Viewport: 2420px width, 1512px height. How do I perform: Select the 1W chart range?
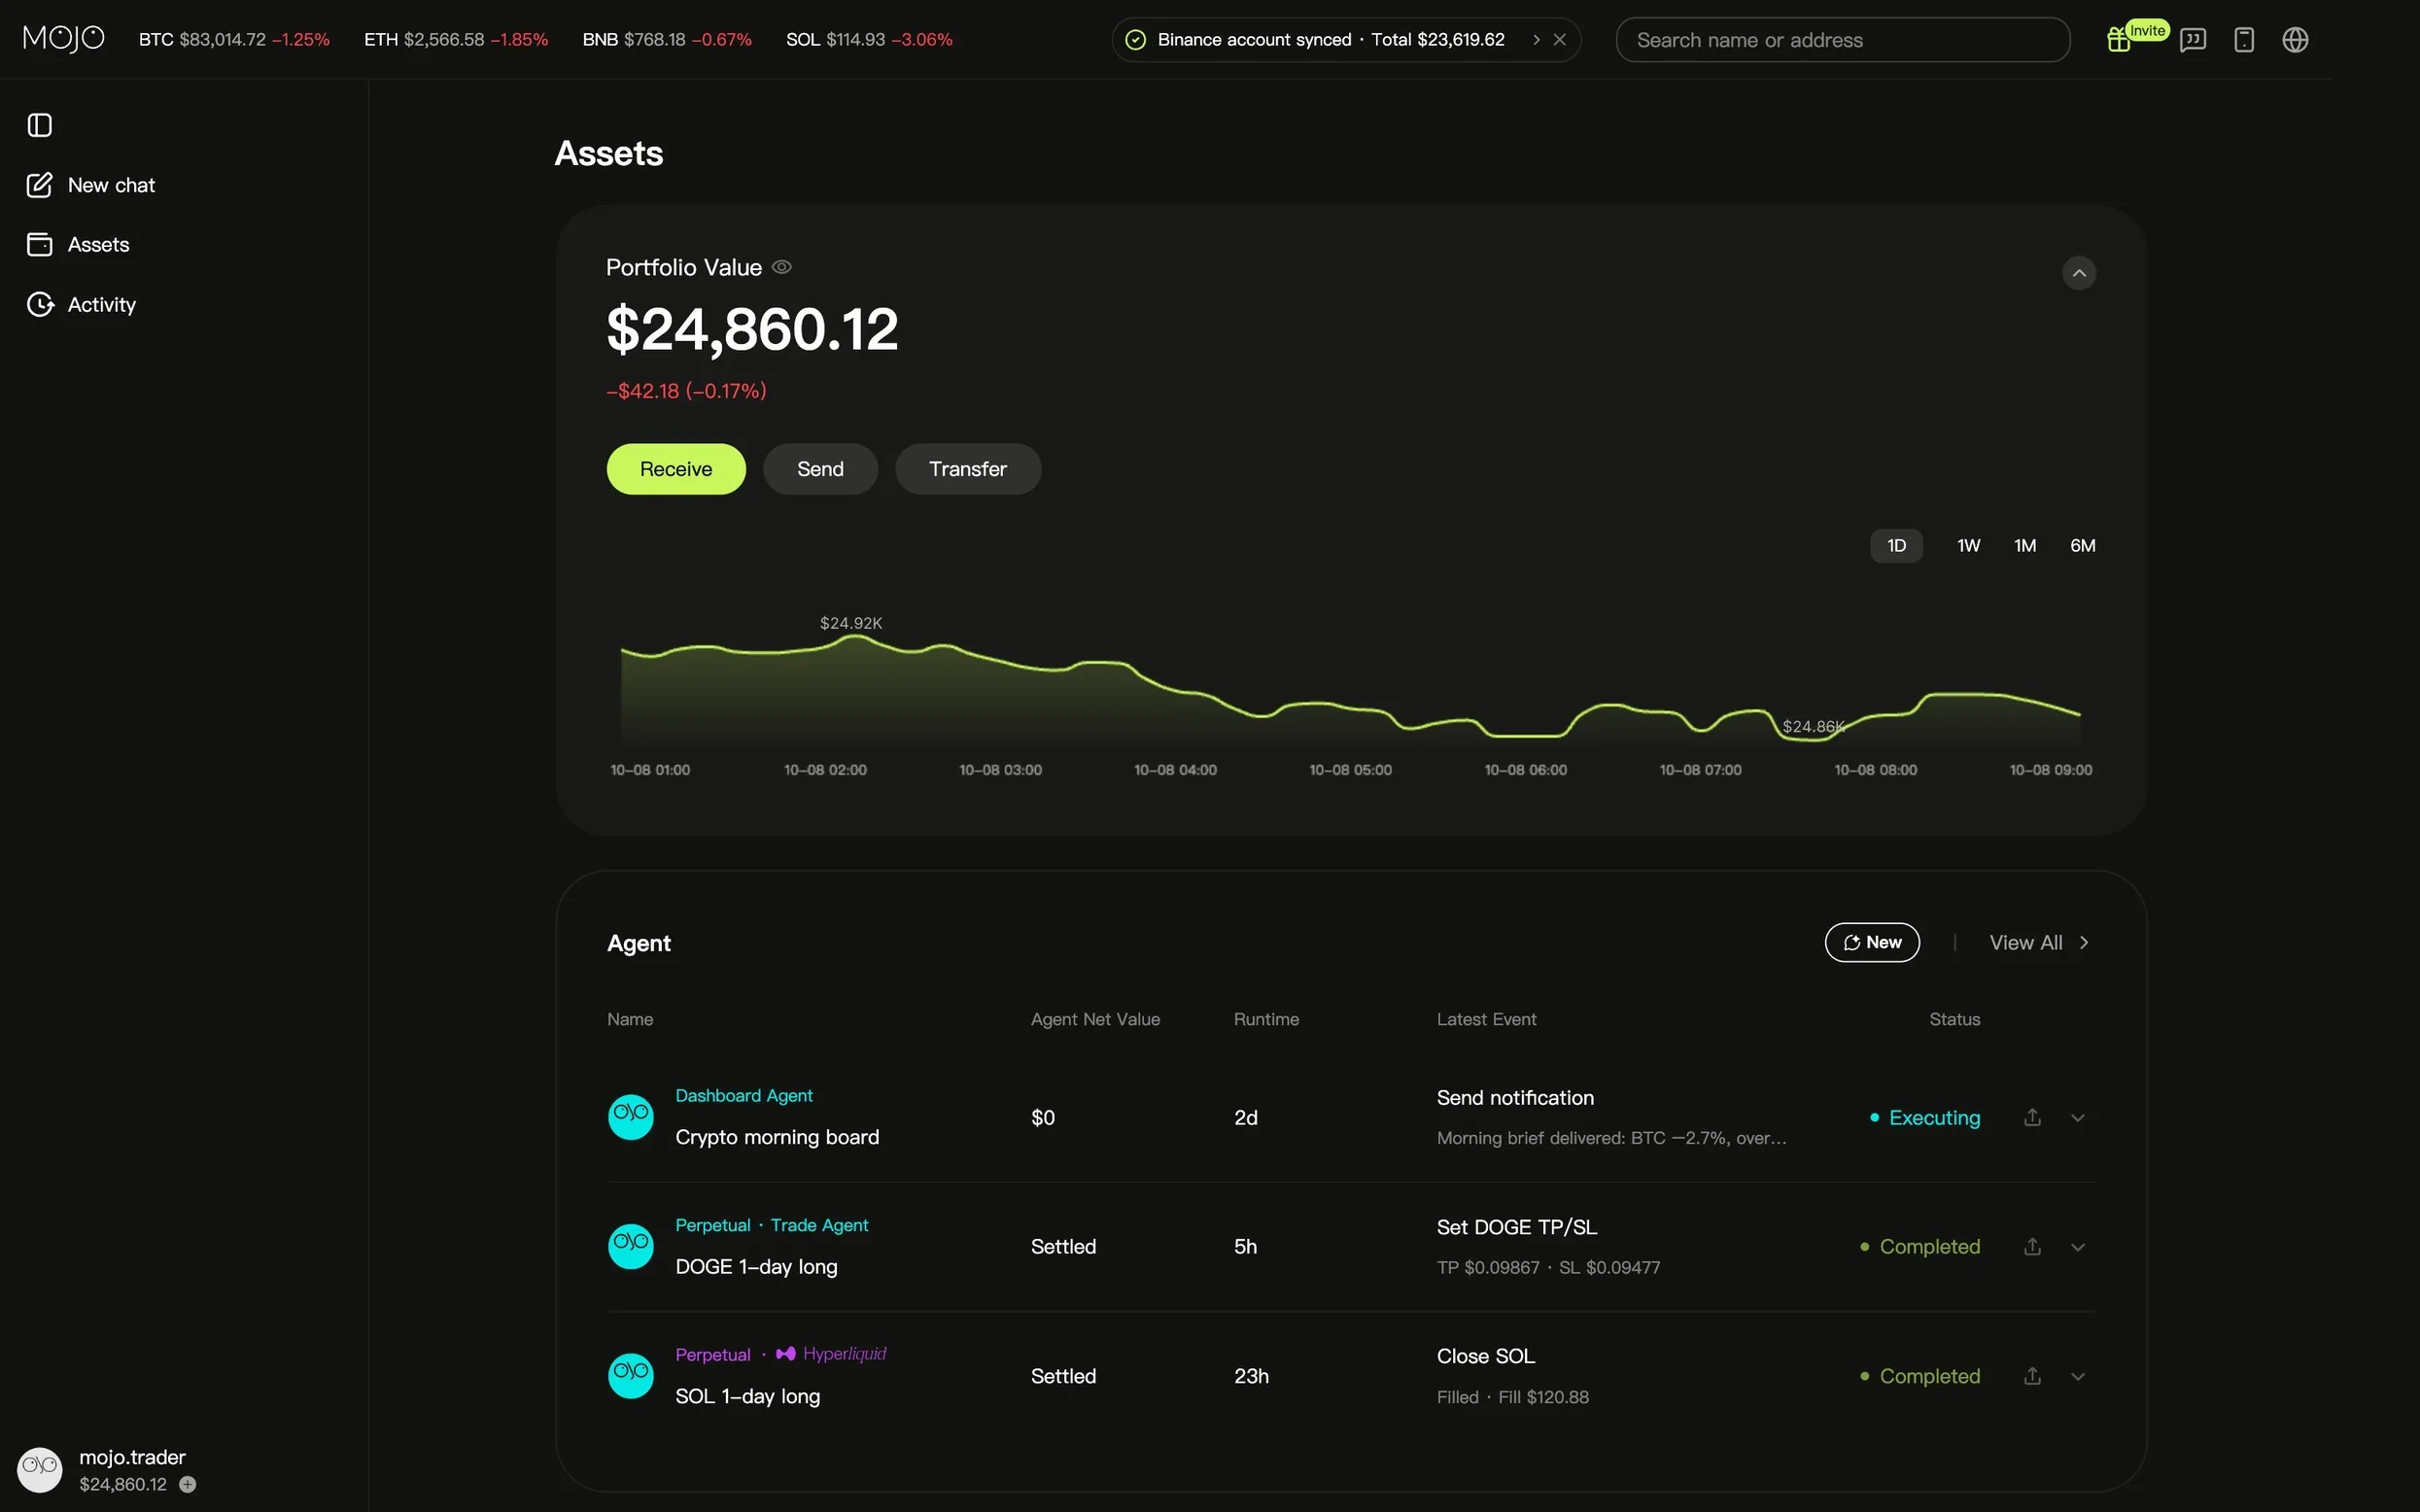[1968, 545]
